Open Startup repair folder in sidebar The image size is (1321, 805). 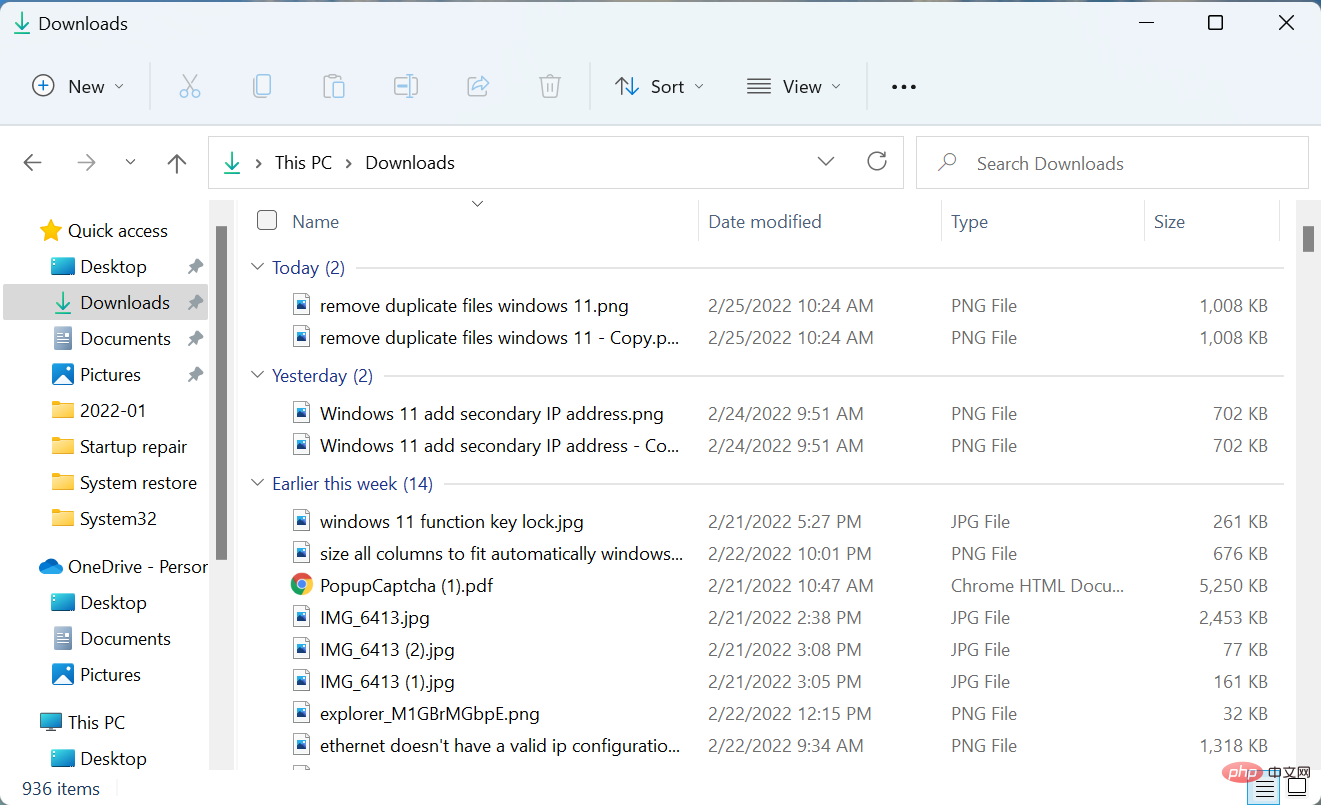[x=133, y=447]
